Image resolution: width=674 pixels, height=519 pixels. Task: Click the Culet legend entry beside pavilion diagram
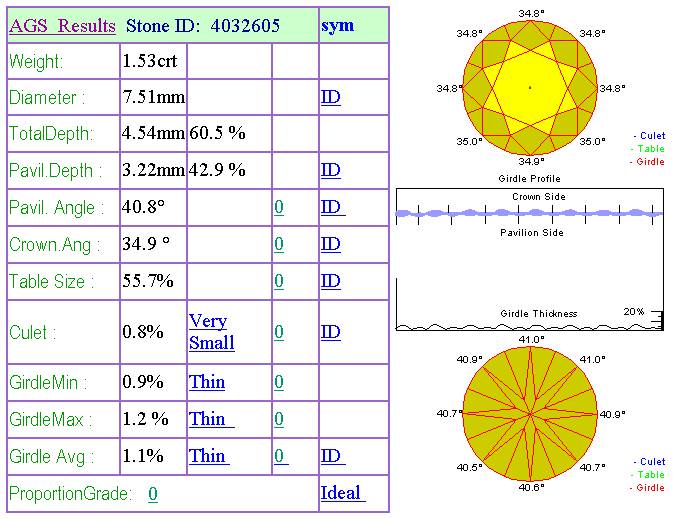(x=649, y=462)
